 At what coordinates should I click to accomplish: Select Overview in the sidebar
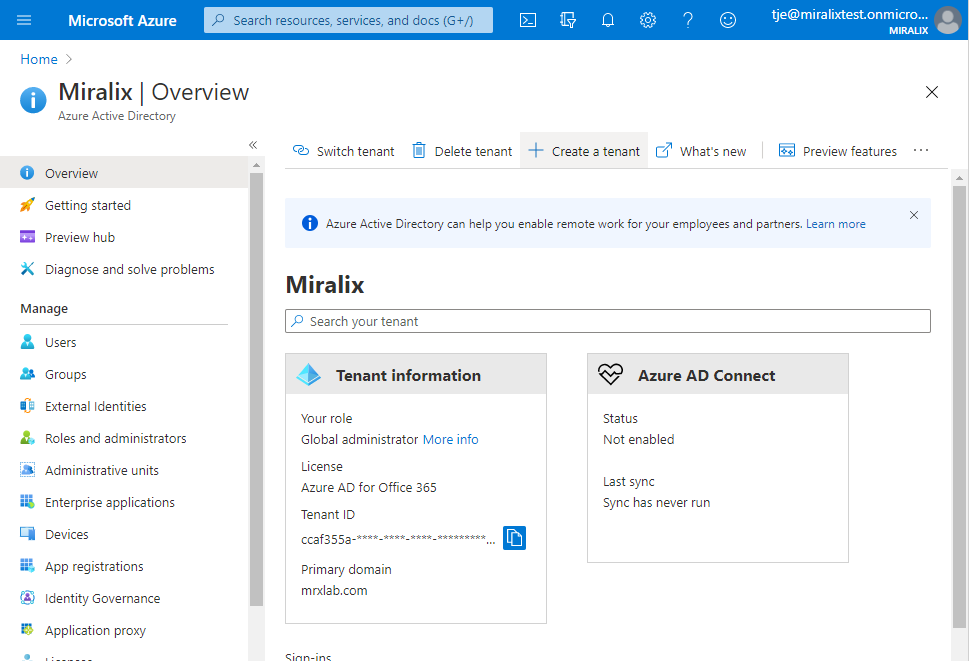point(124,173)
